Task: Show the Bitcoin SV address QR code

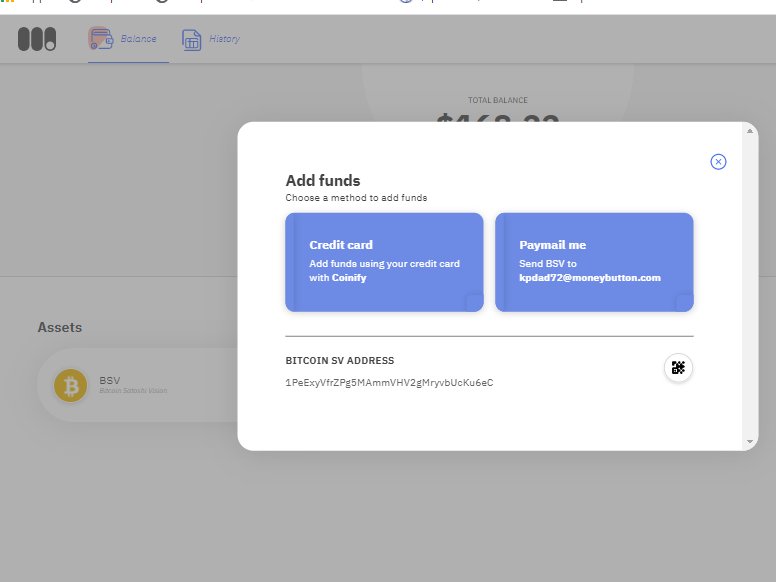Action: [678, 368]
